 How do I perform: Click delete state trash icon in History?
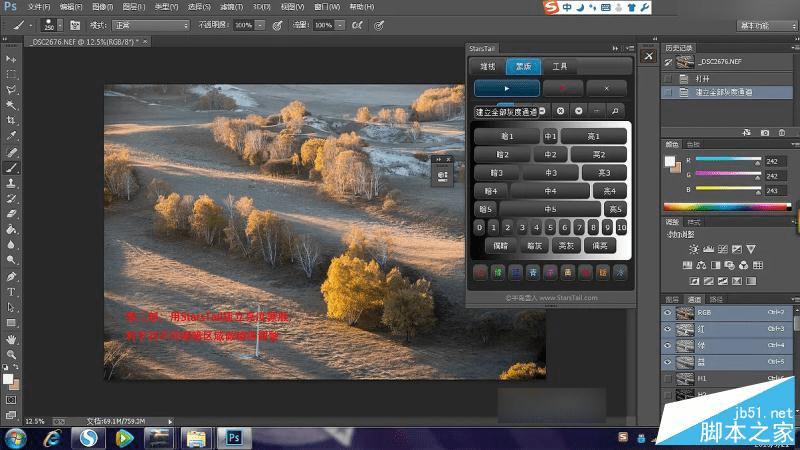tap(782, 133)
